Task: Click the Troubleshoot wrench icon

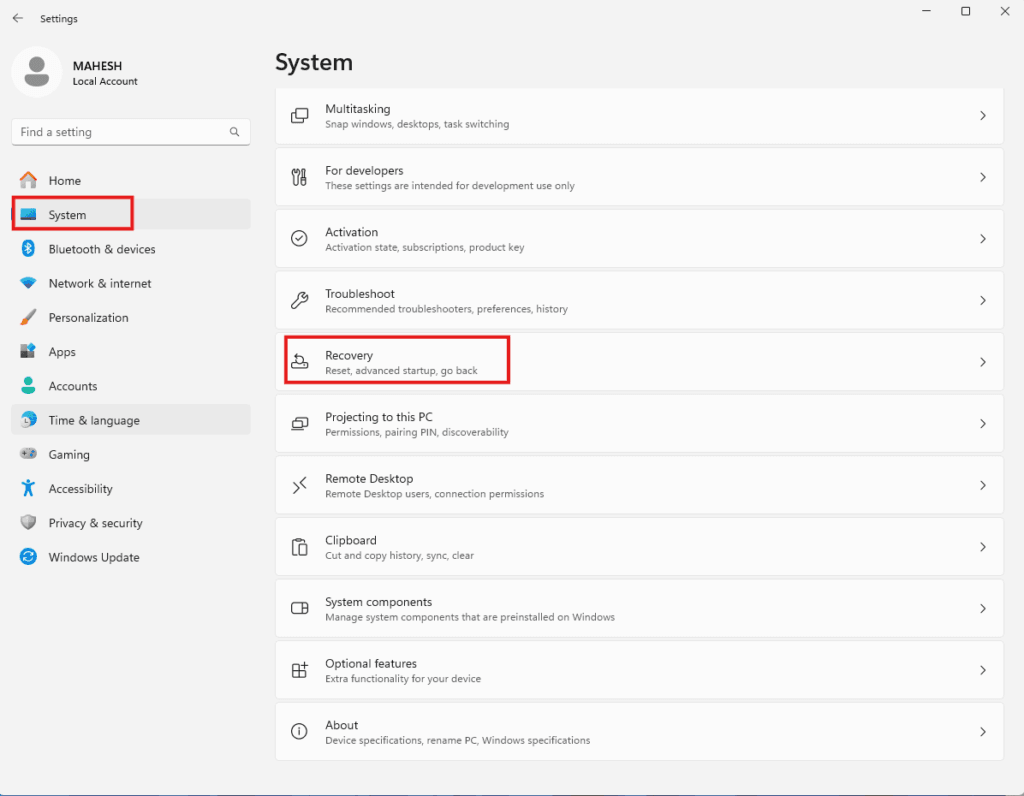Action: [299, 300]
